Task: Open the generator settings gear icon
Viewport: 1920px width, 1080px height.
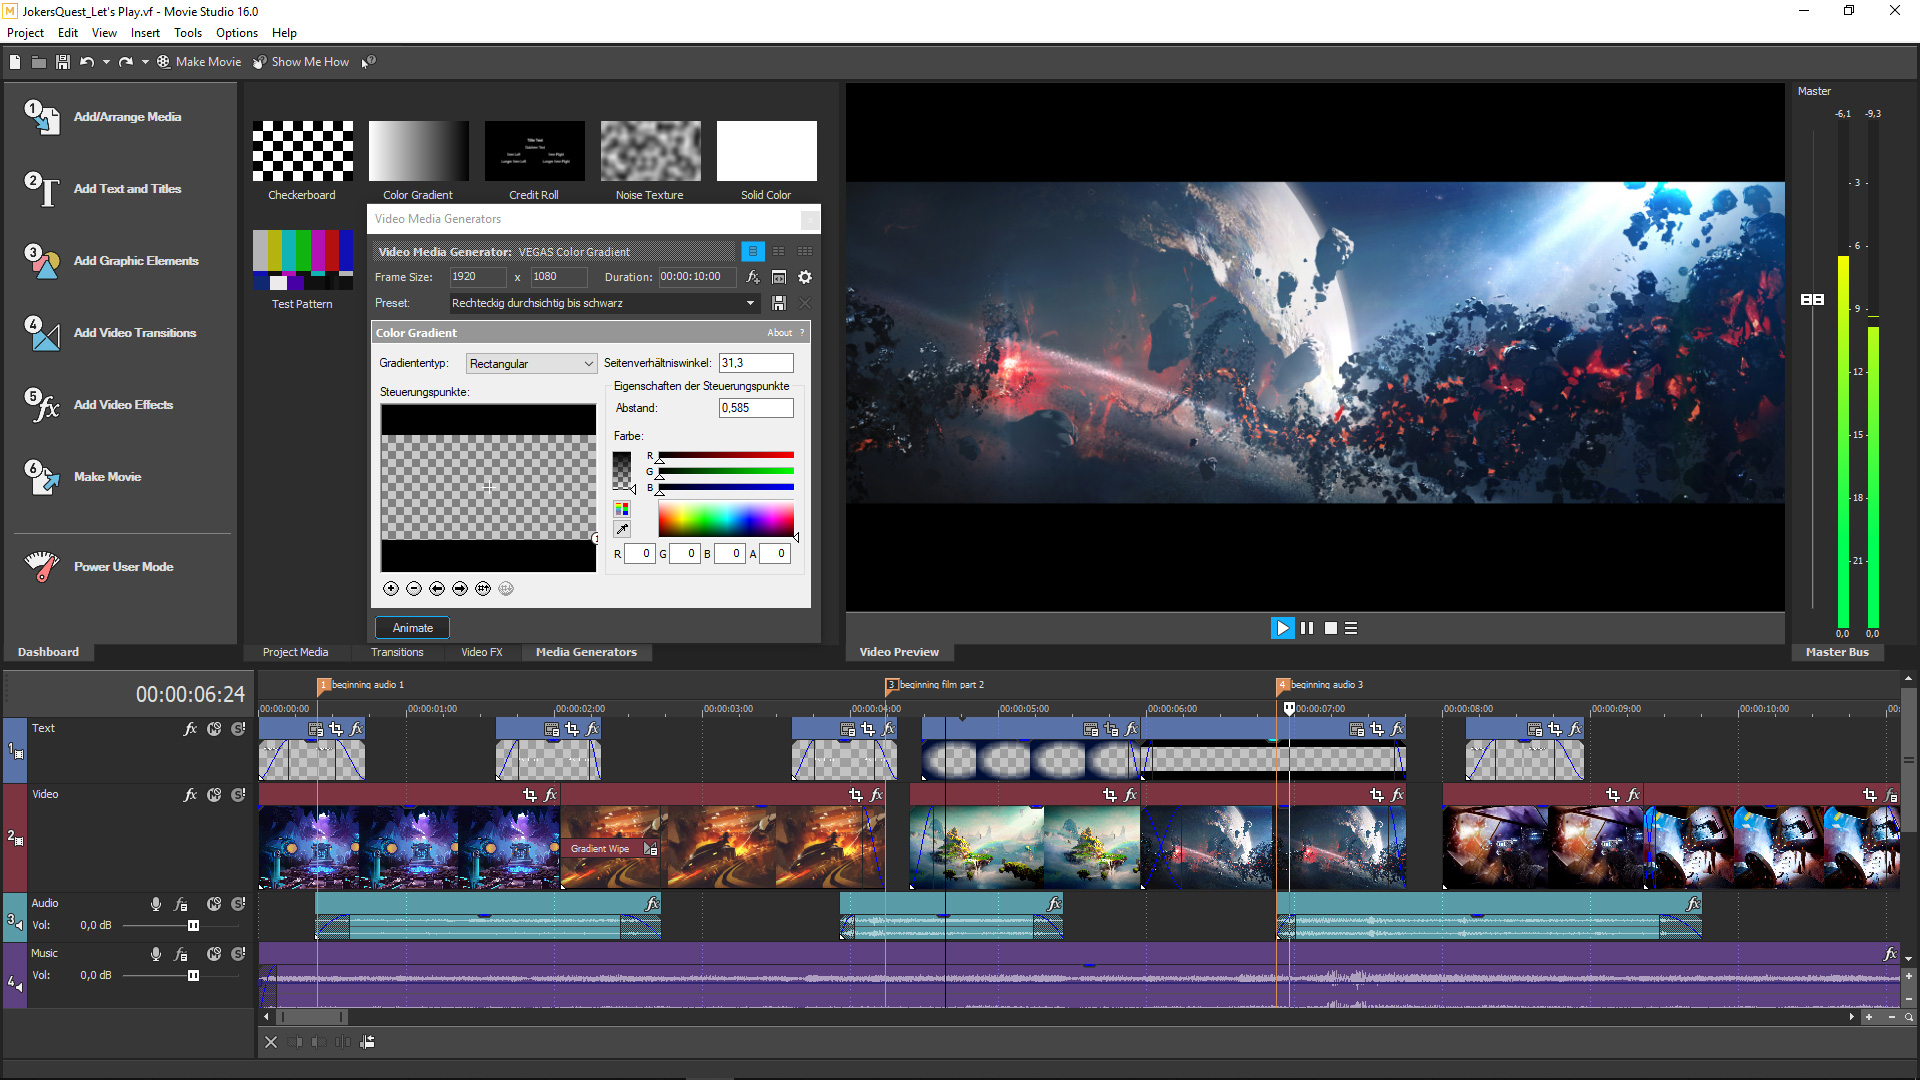Action: click(x=806, y=277)
